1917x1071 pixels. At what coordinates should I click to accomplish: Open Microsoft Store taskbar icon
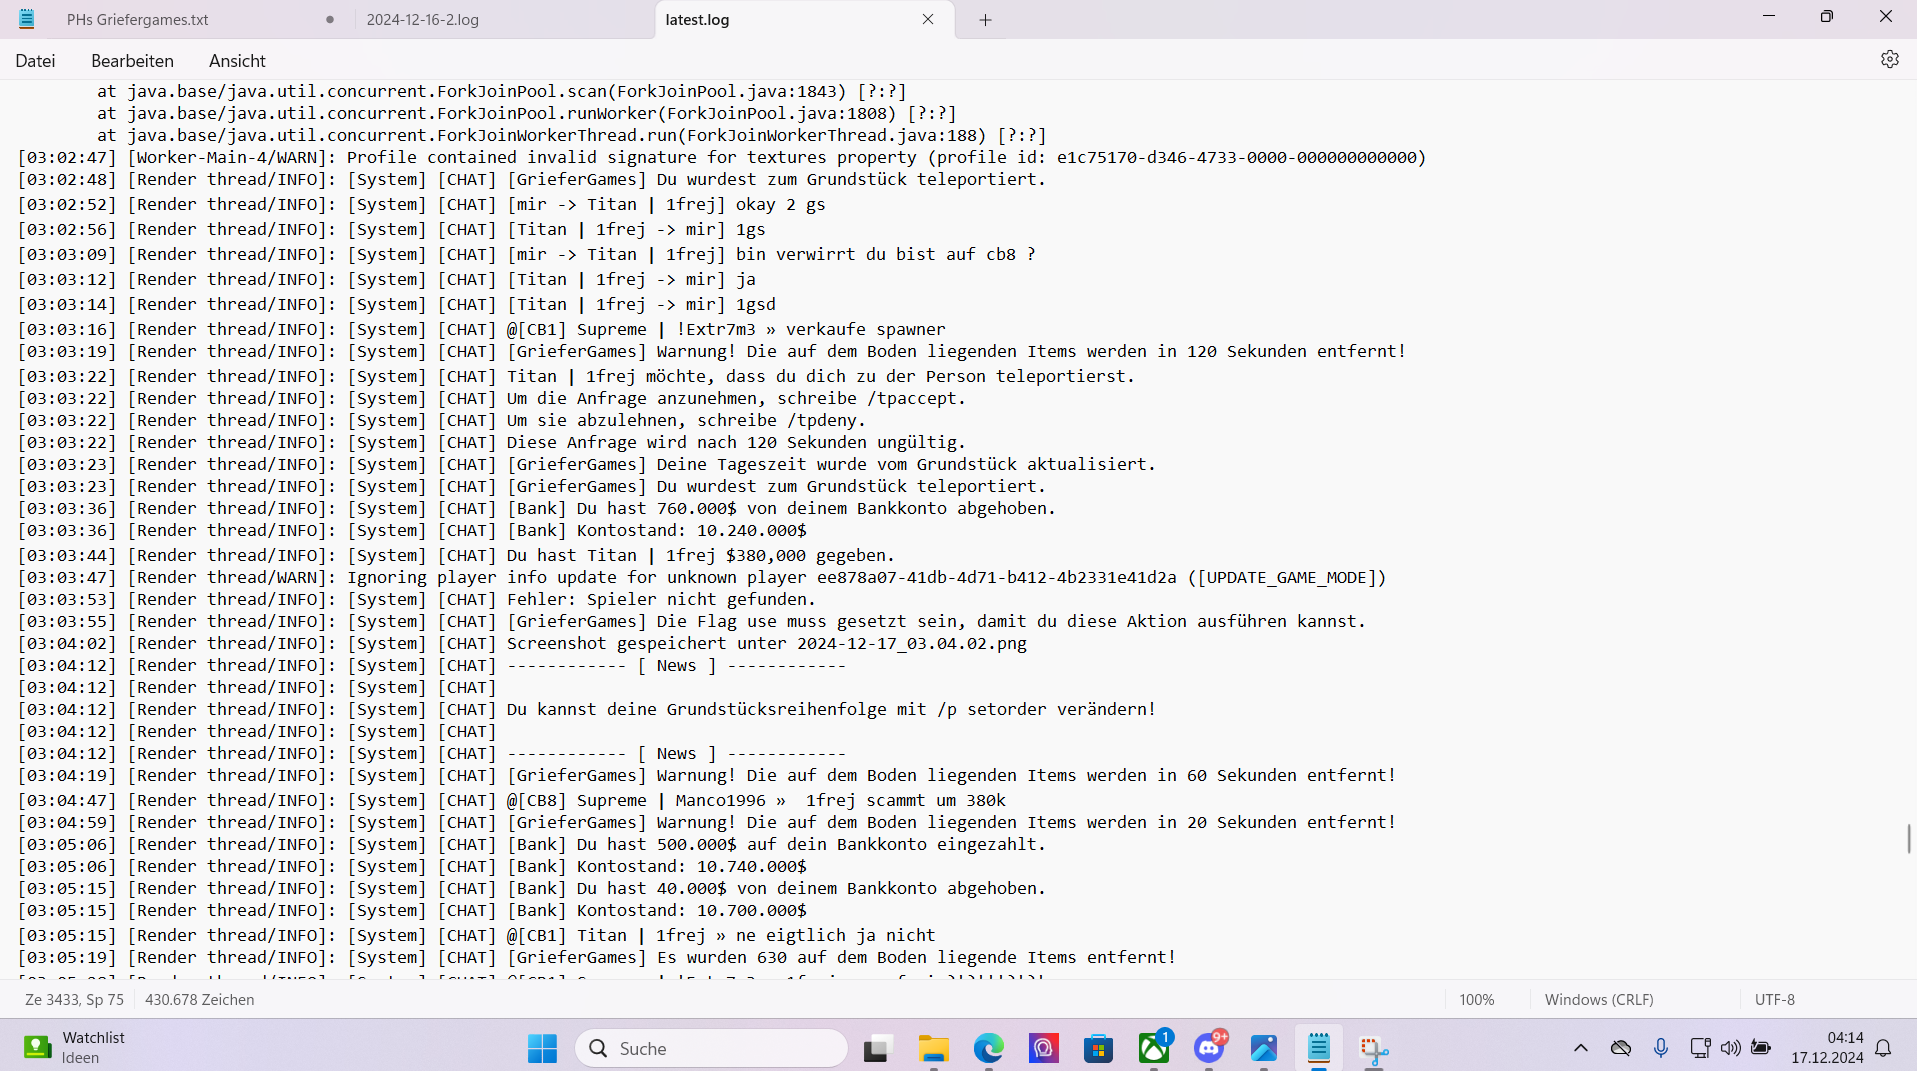(x=1098, y=1048)
